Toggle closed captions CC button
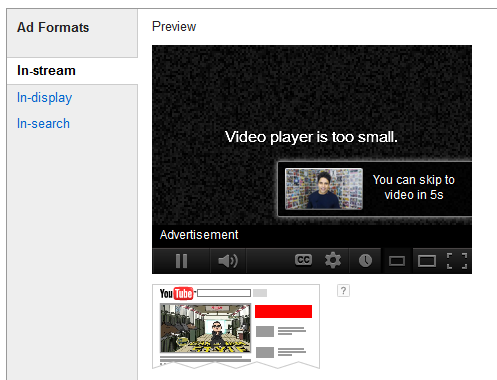Screen dimensions: 497x380 [303, 260]
